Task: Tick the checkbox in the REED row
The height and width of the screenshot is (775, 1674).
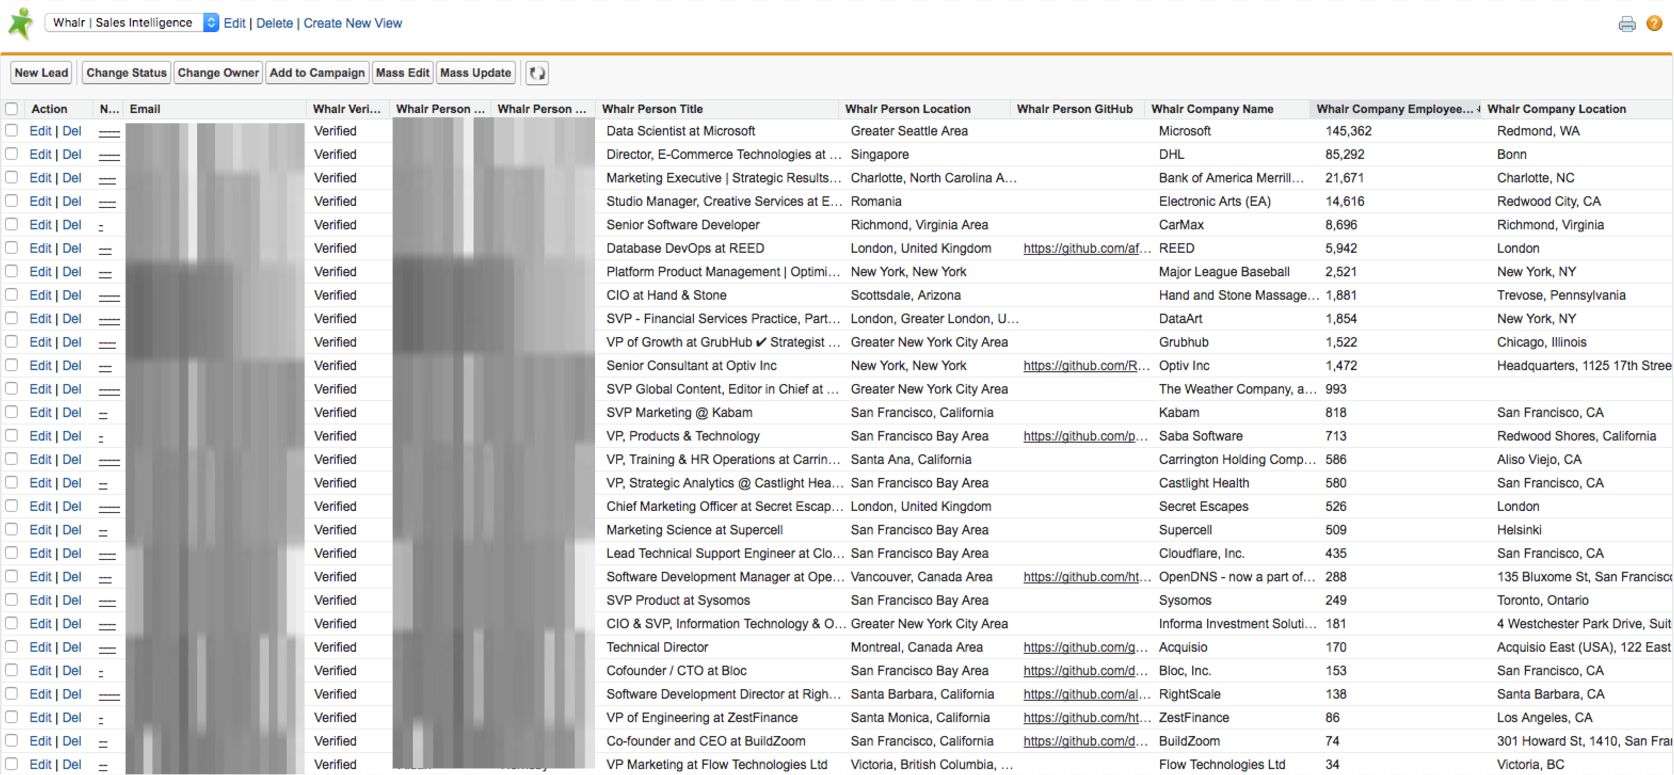Action: click(12, 248)
